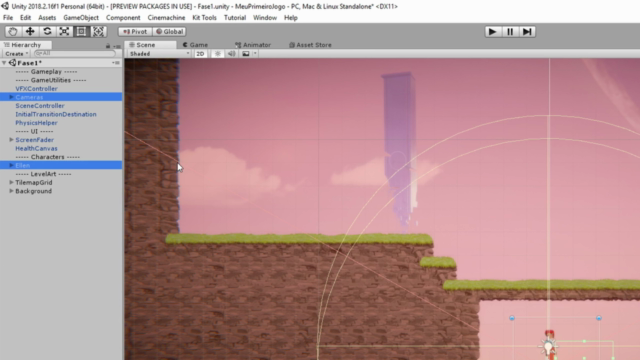The image size is (640, 360).
Task: Select the Move tool
Action: 30,31
